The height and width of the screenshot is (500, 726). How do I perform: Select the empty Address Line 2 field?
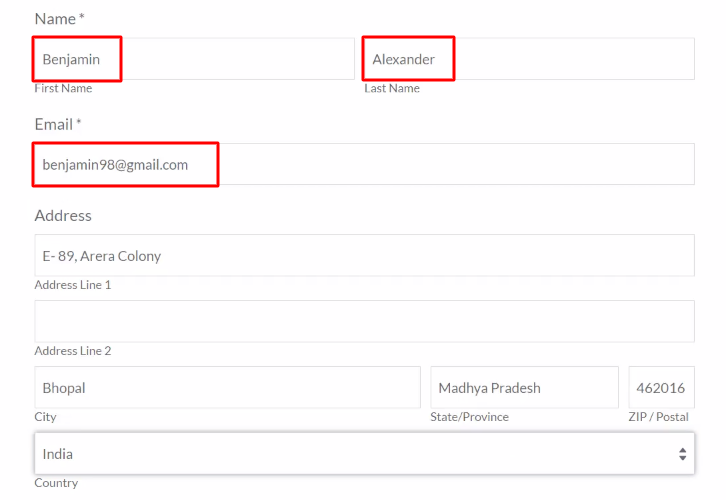click(x=364, y=322)
